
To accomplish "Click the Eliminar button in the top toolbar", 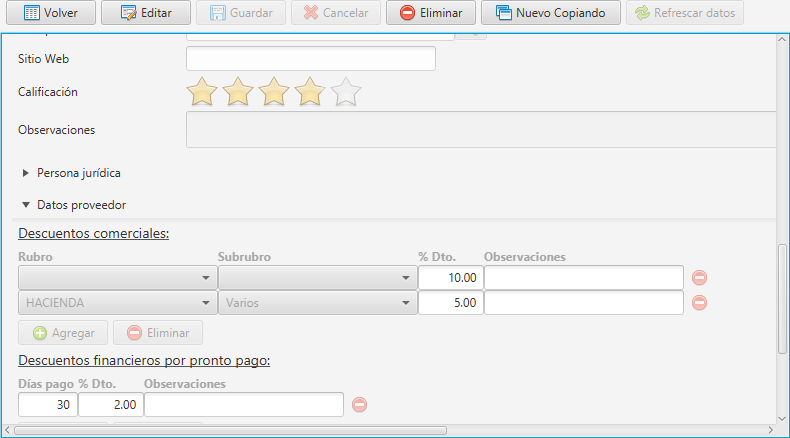I will (x=431, y=13).
